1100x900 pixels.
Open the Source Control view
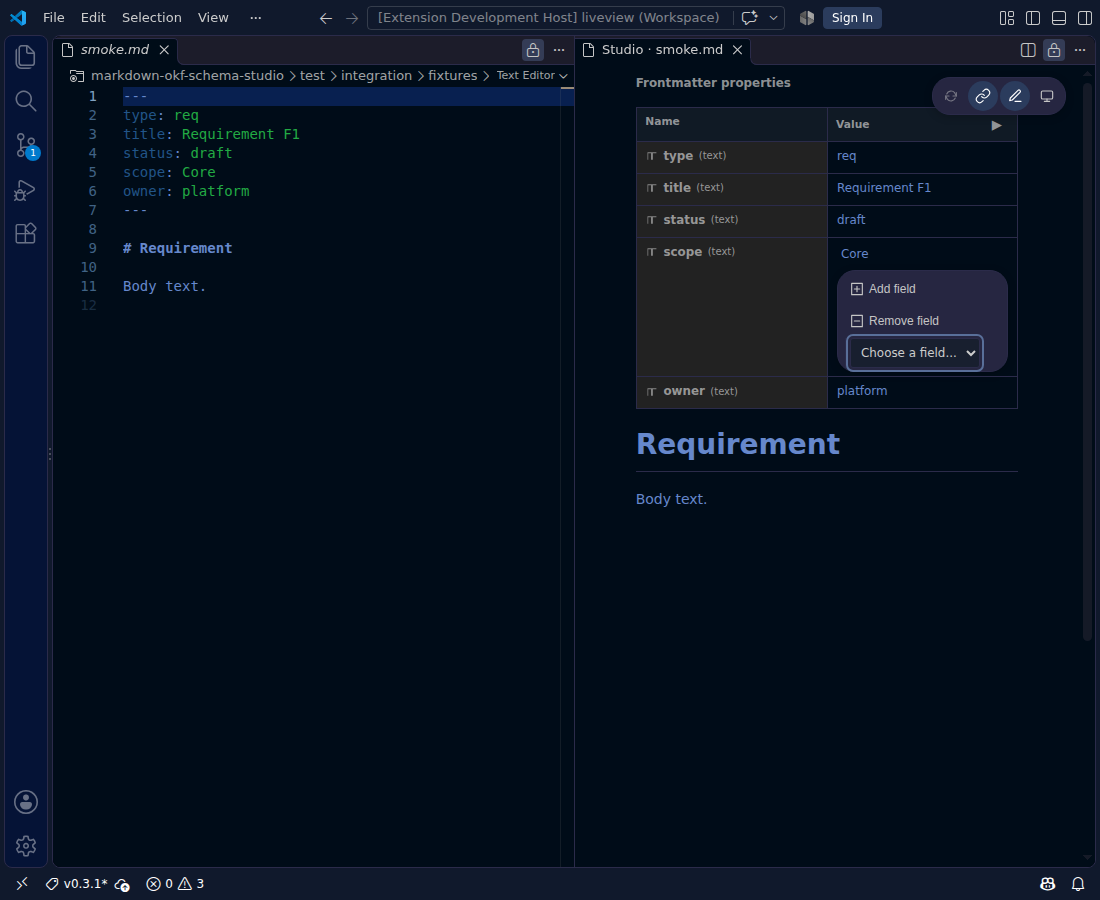[x=25, y=146]
